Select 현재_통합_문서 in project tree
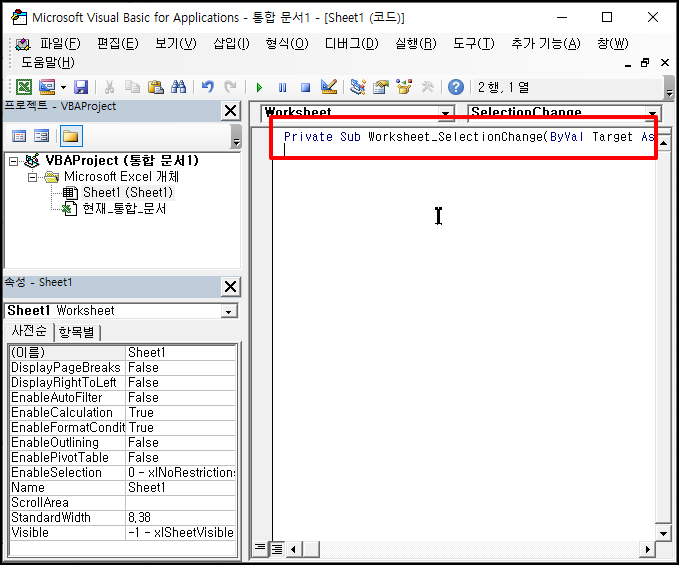The height and width of the screenshot is (565, 679). (124, 209)
